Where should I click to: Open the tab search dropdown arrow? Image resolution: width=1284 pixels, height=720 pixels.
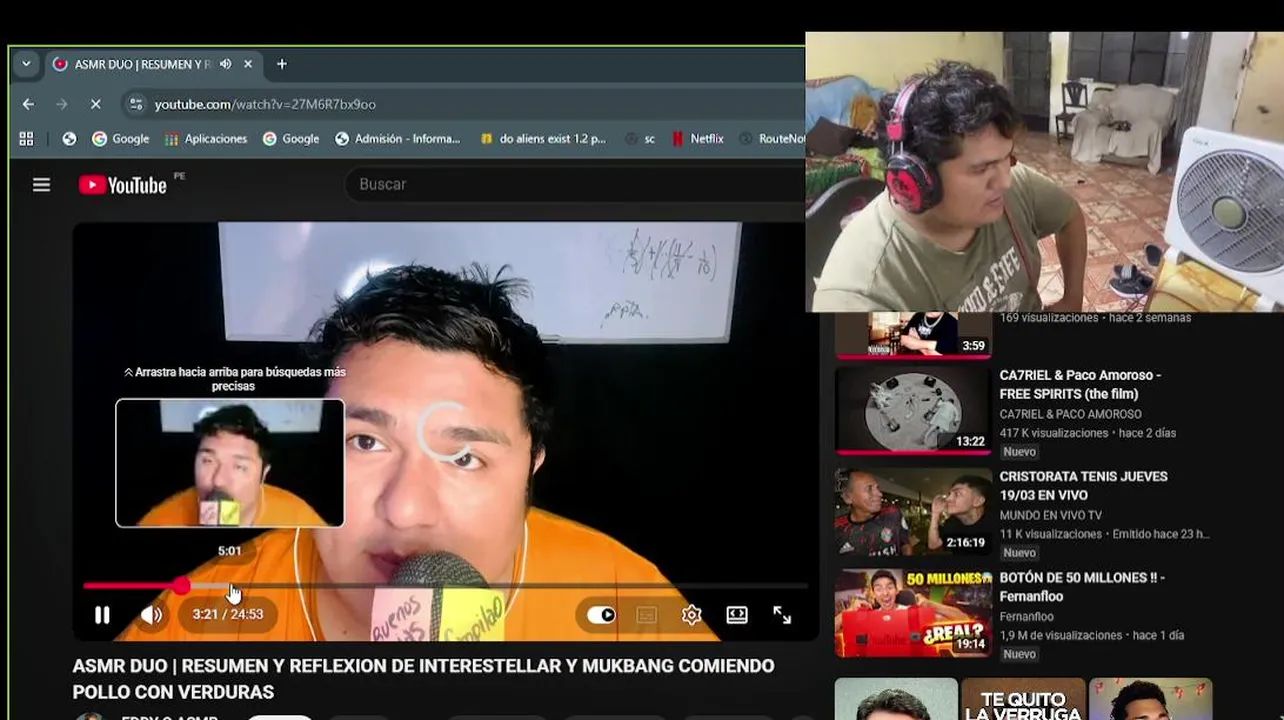pyautogui.click(x=26, y=64)
